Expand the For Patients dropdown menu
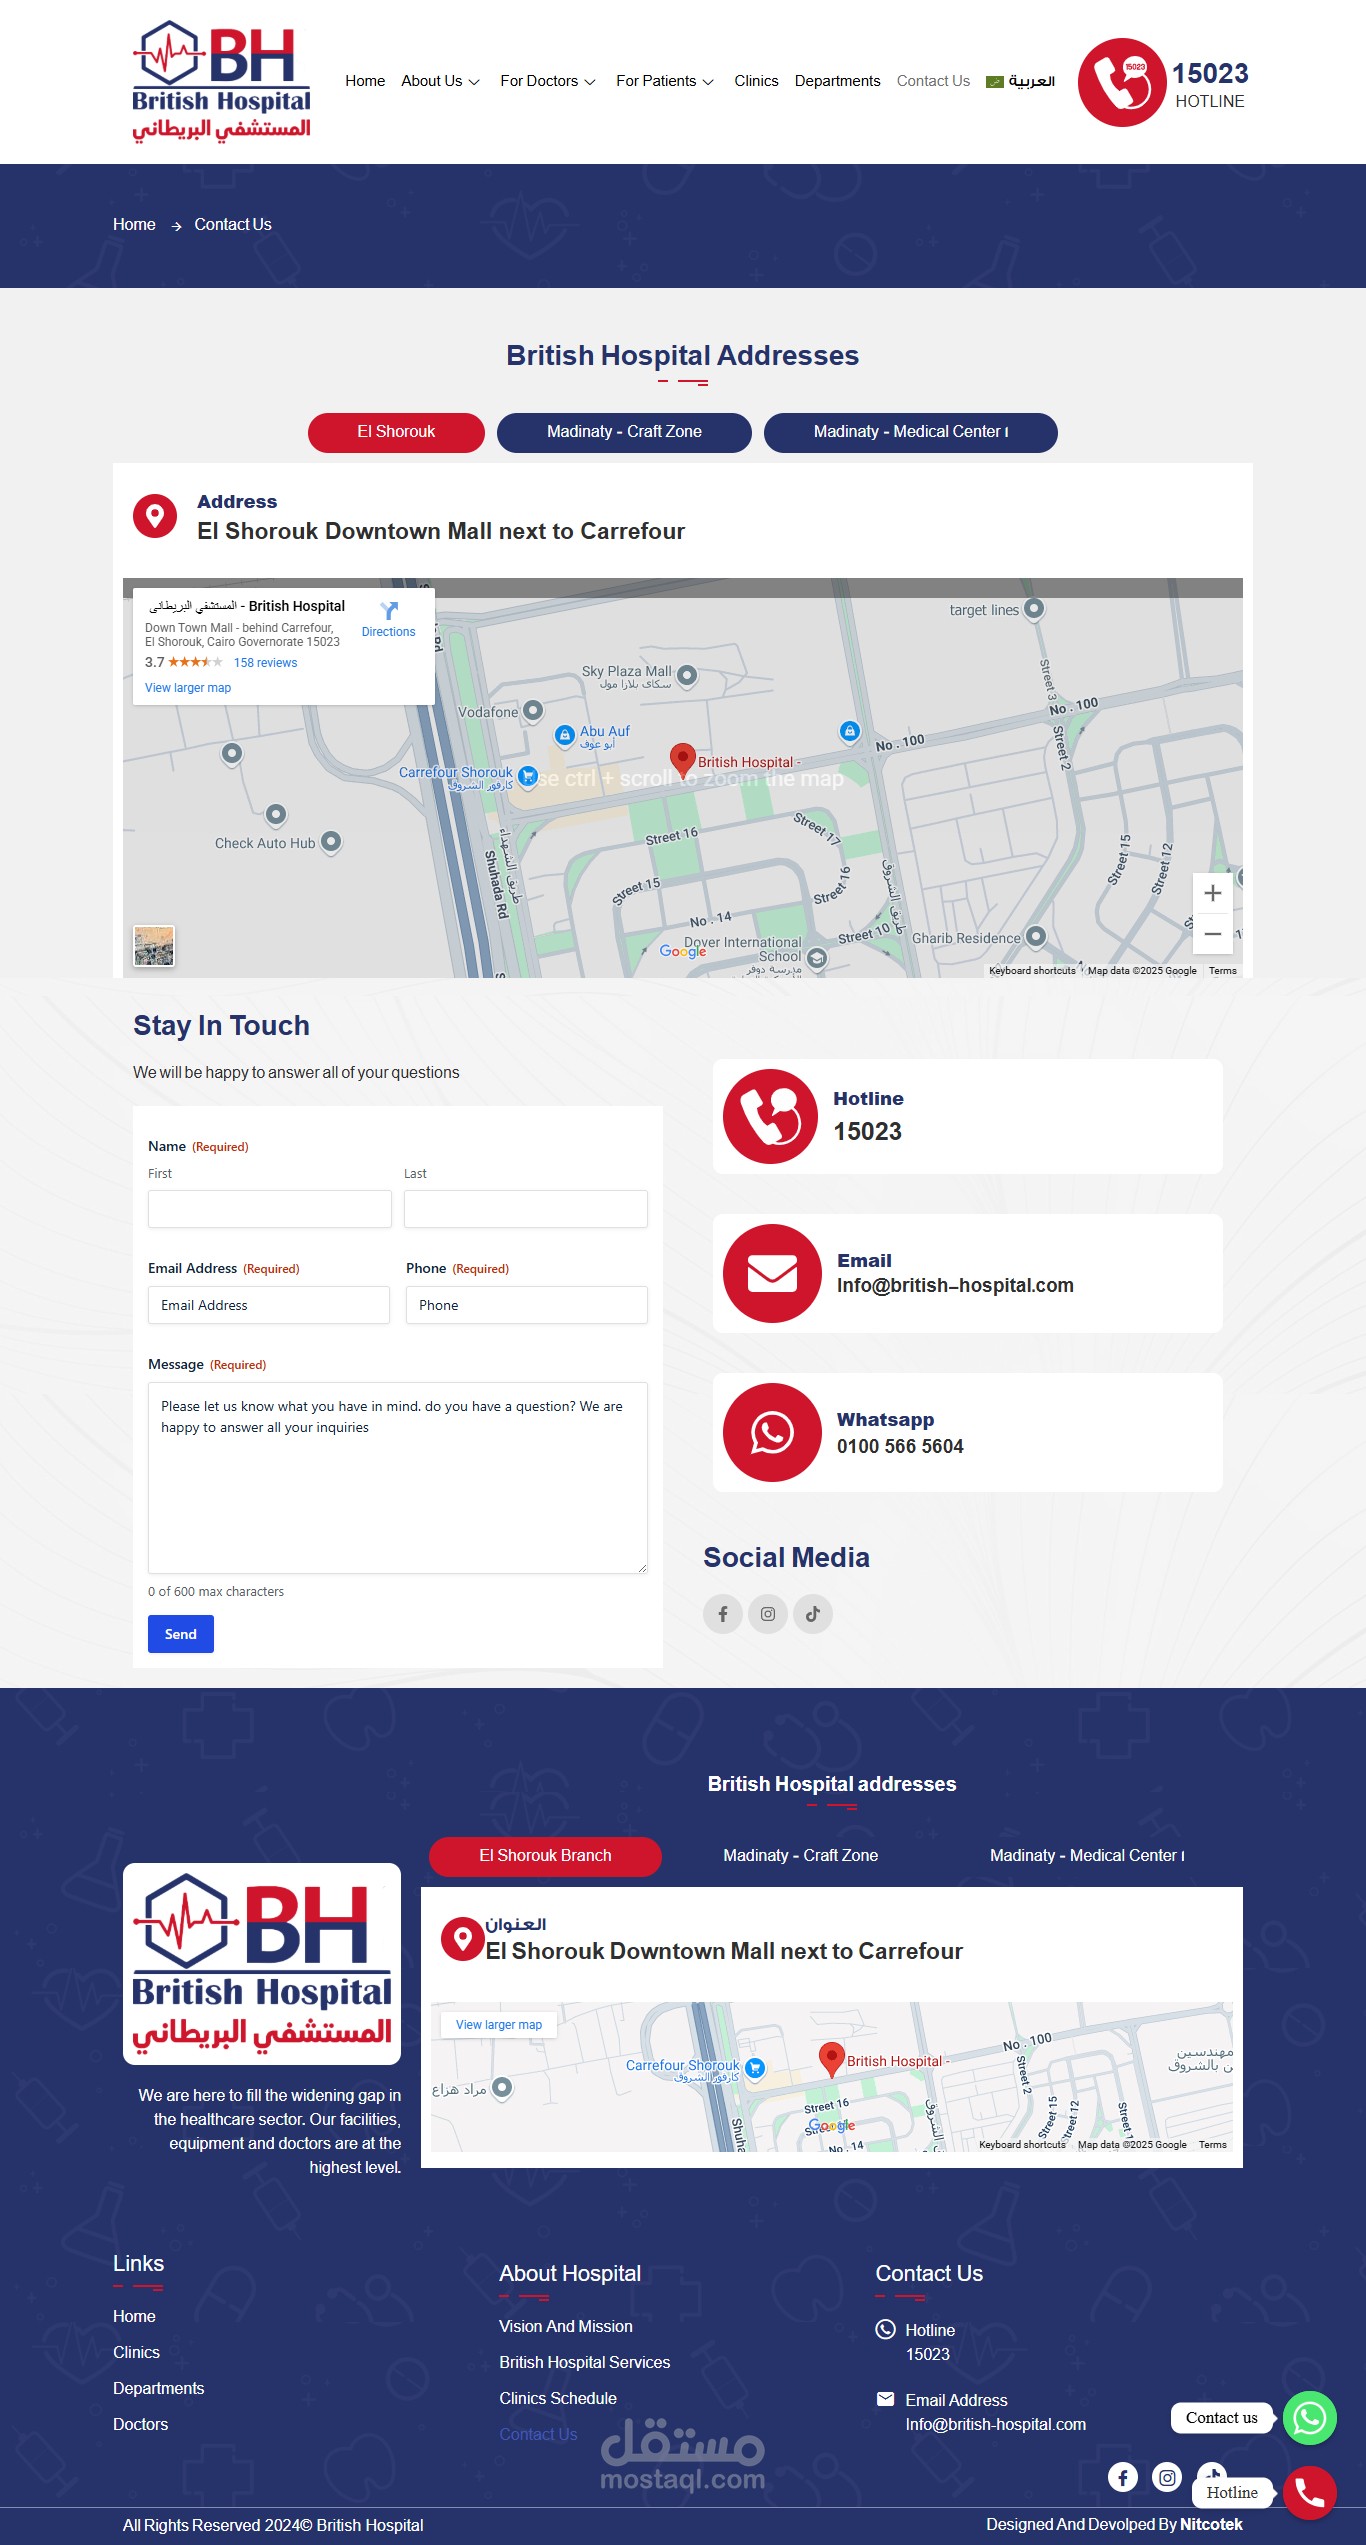 click(665, 81)
